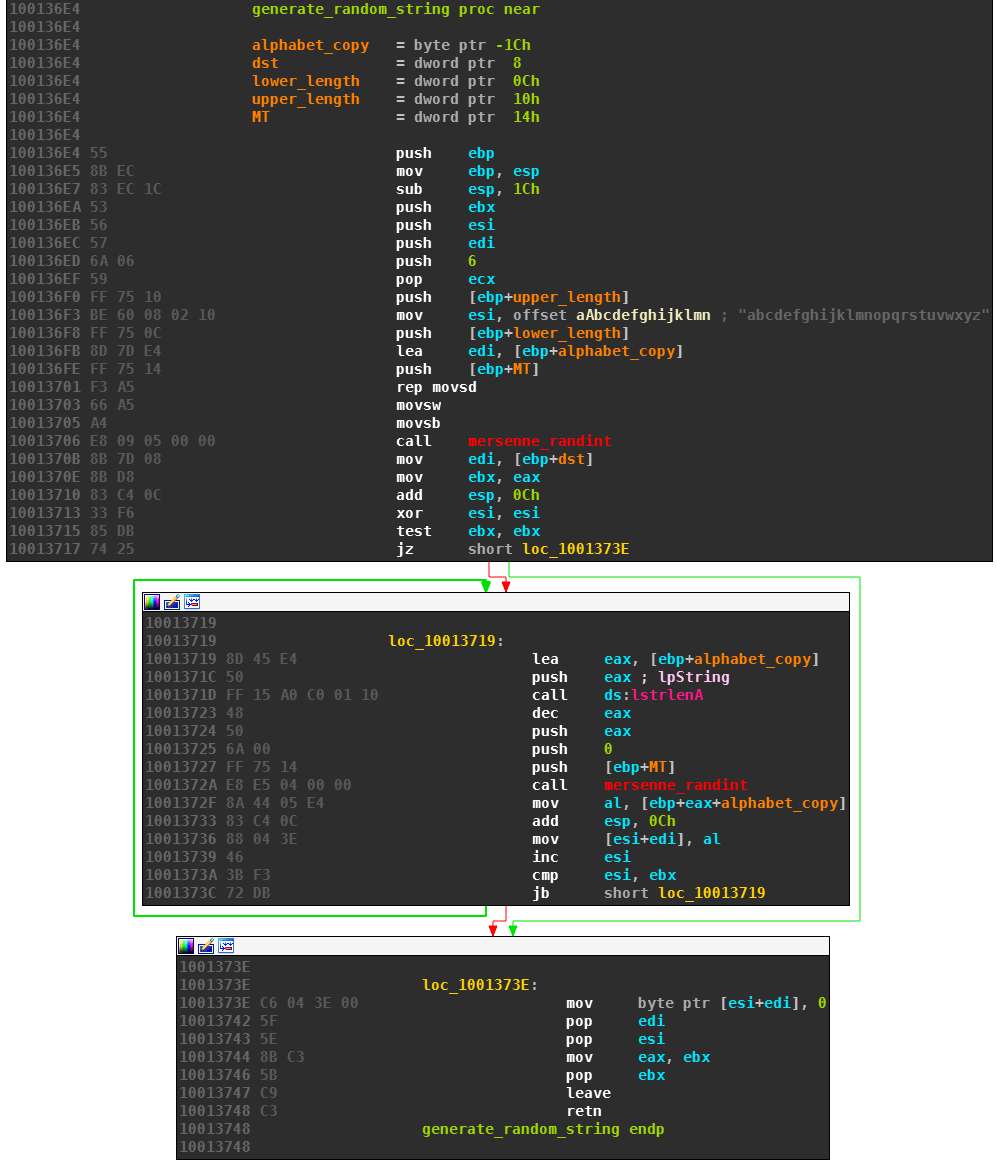
Task: Click the 'leave' instruction
Action: click(x=589, y=1093)
